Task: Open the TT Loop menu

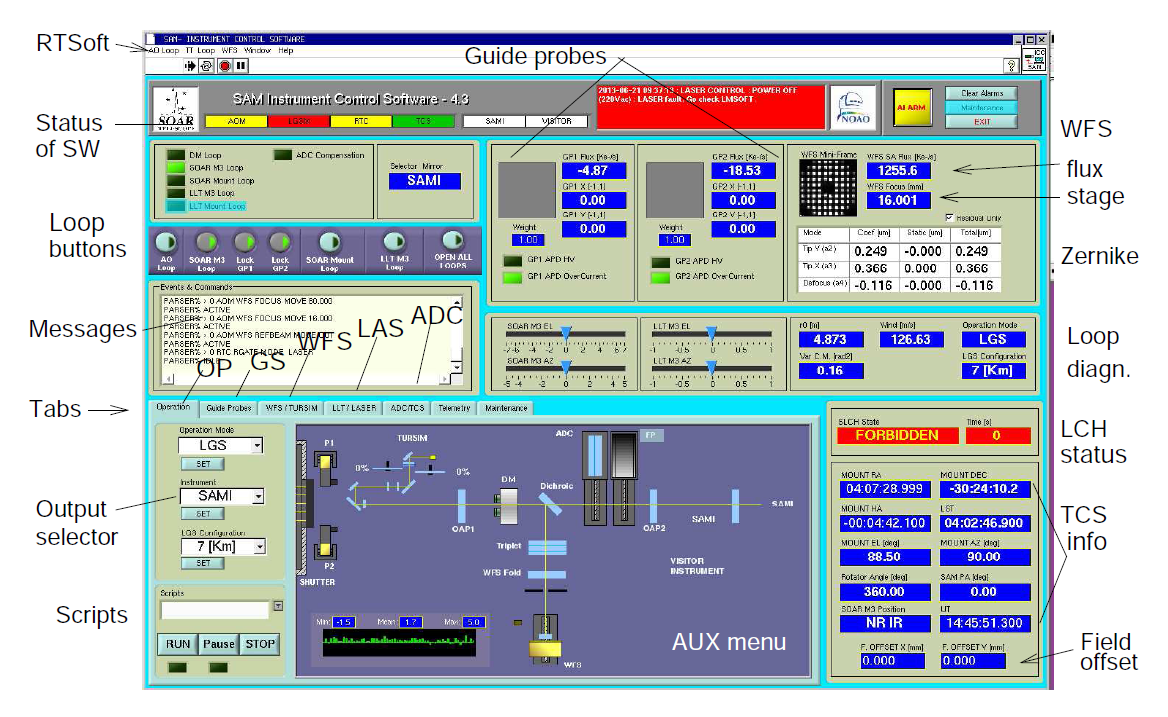Action: pos(200,51)
